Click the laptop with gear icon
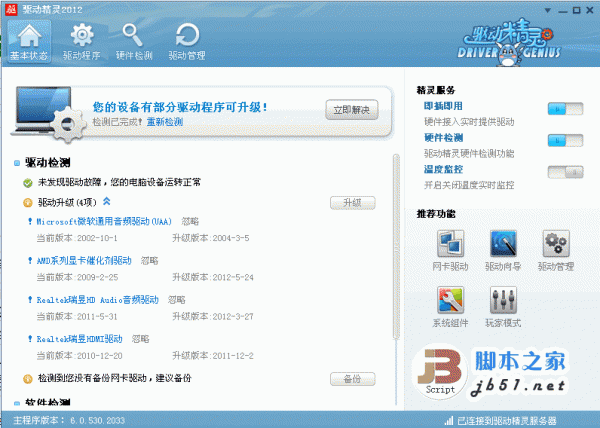The height and width of the screenshot is (428, 600). 48,114
